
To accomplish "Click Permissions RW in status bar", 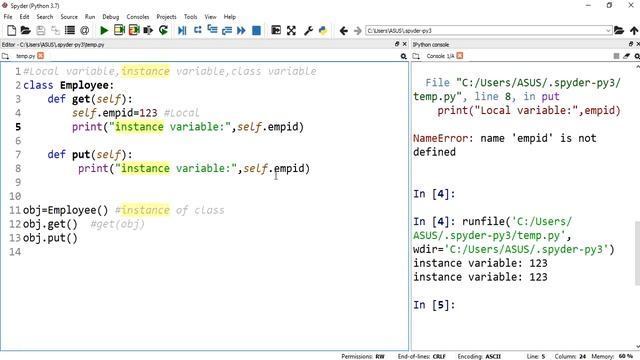I will click(363, 356).
